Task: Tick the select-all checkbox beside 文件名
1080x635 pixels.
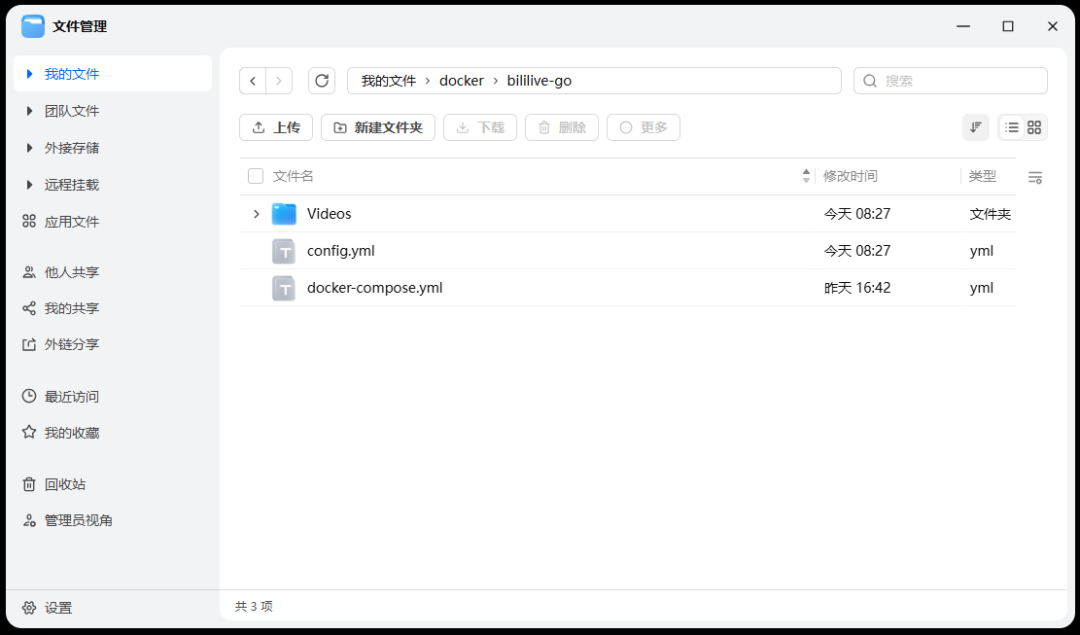Action: pyautogui.click(x=256, y=176)
